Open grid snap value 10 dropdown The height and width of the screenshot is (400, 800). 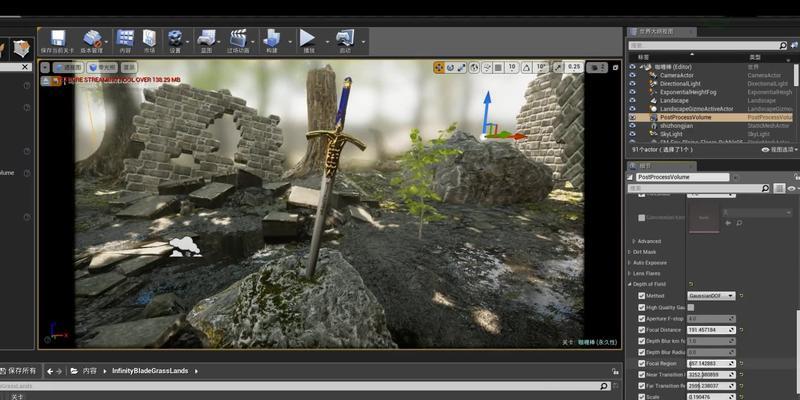[512, 67]
